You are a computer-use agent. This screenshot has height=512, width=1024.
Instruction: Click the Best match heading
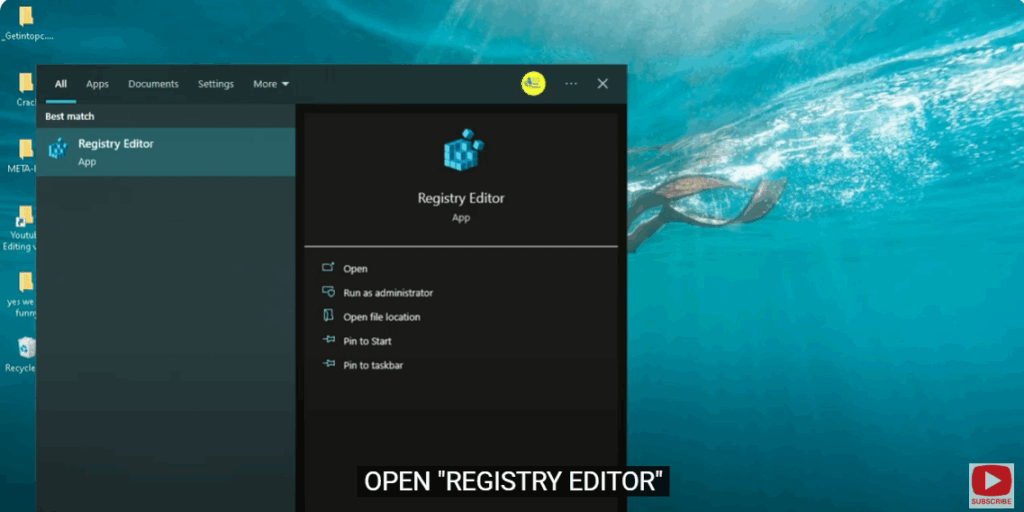69,117
